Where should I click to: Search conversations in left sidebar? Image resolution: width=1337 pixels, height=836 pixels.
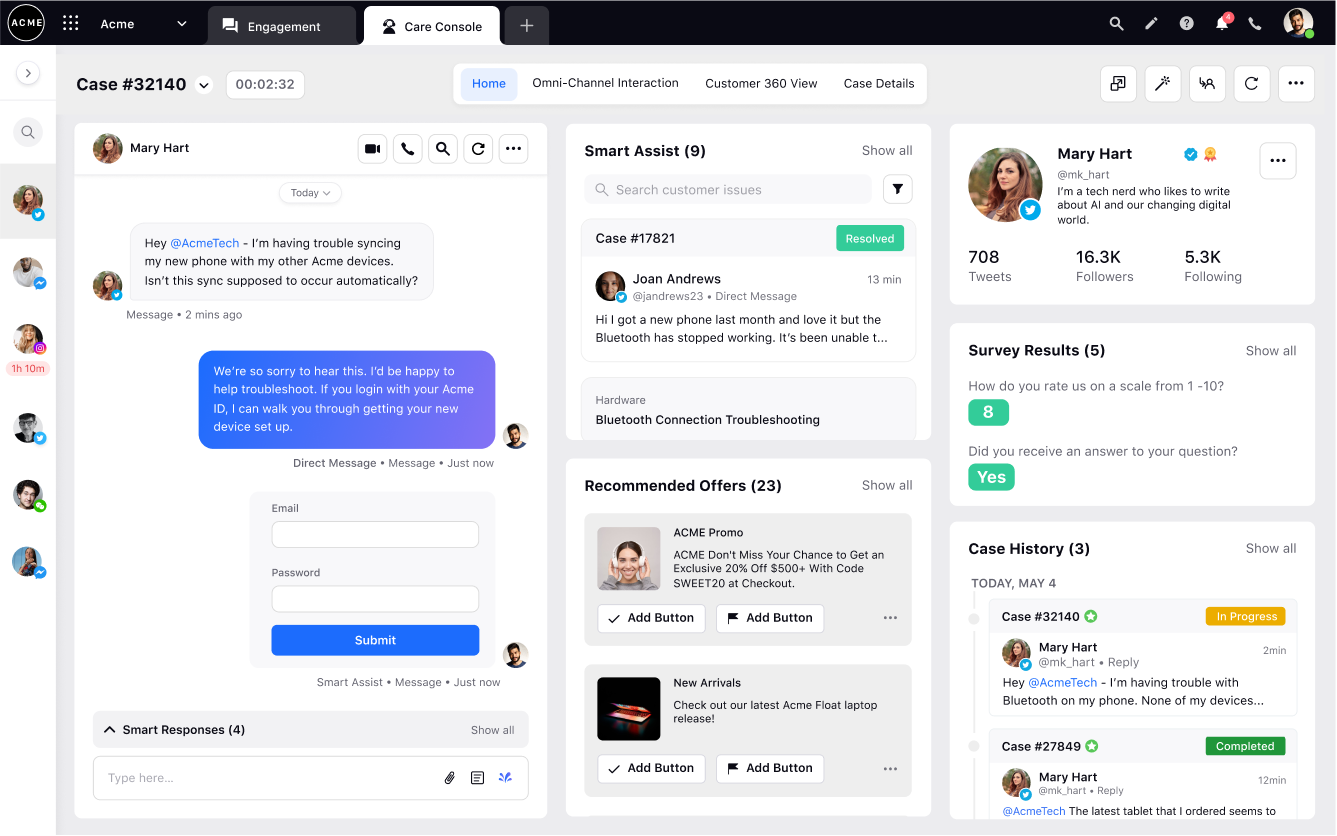[x=28, y=132]
